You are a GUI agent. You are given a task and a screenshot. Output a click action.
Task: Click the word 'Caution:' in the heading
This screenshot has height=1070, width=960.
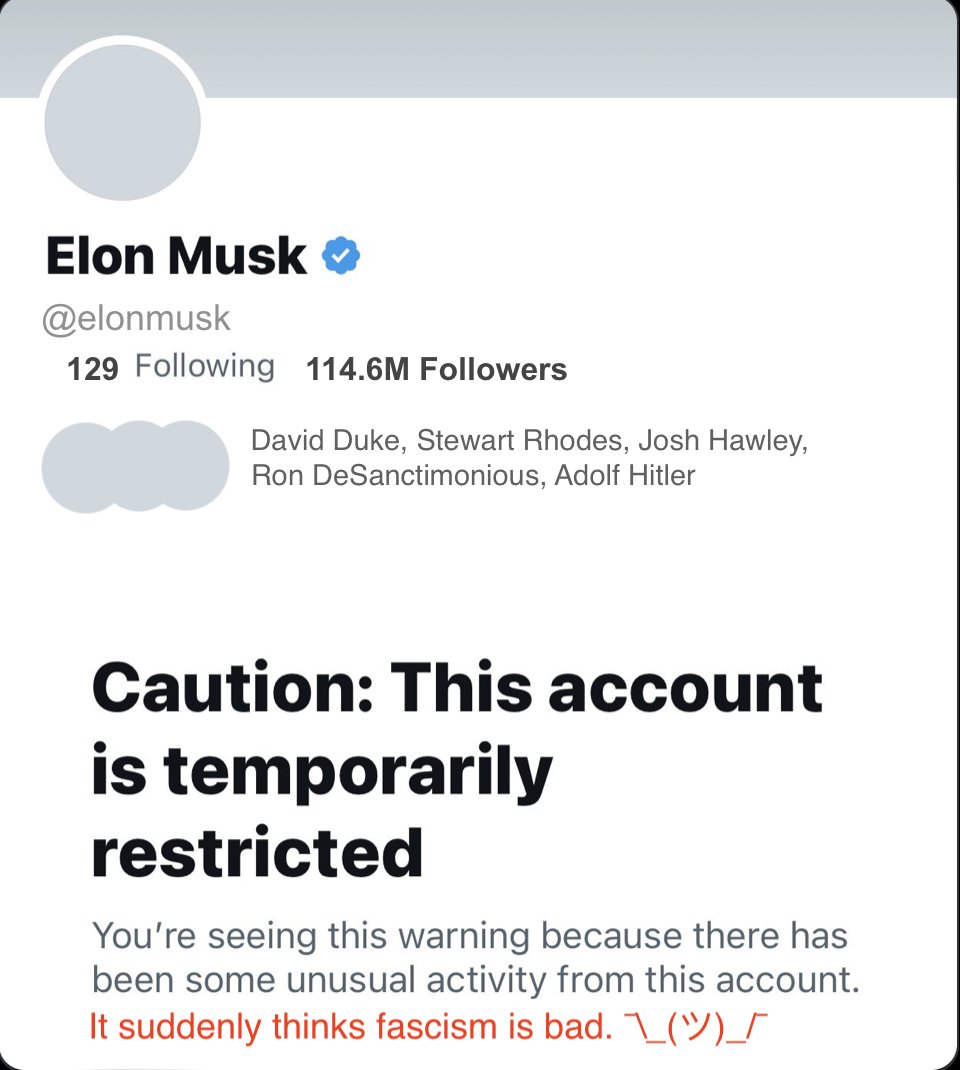(x=232, y=688)
